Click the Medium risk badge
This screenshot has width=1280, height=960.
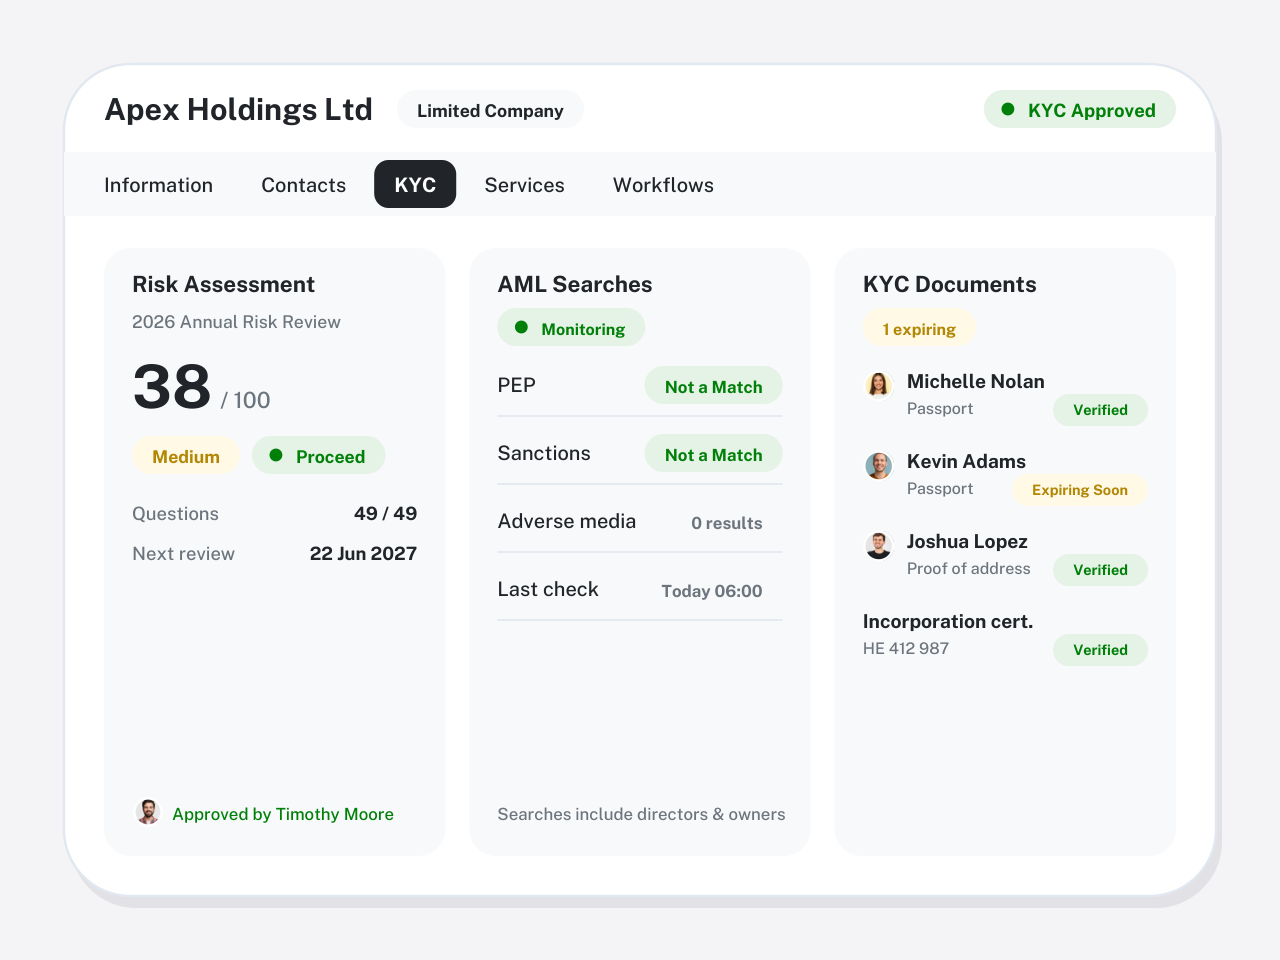click(186, 456)
